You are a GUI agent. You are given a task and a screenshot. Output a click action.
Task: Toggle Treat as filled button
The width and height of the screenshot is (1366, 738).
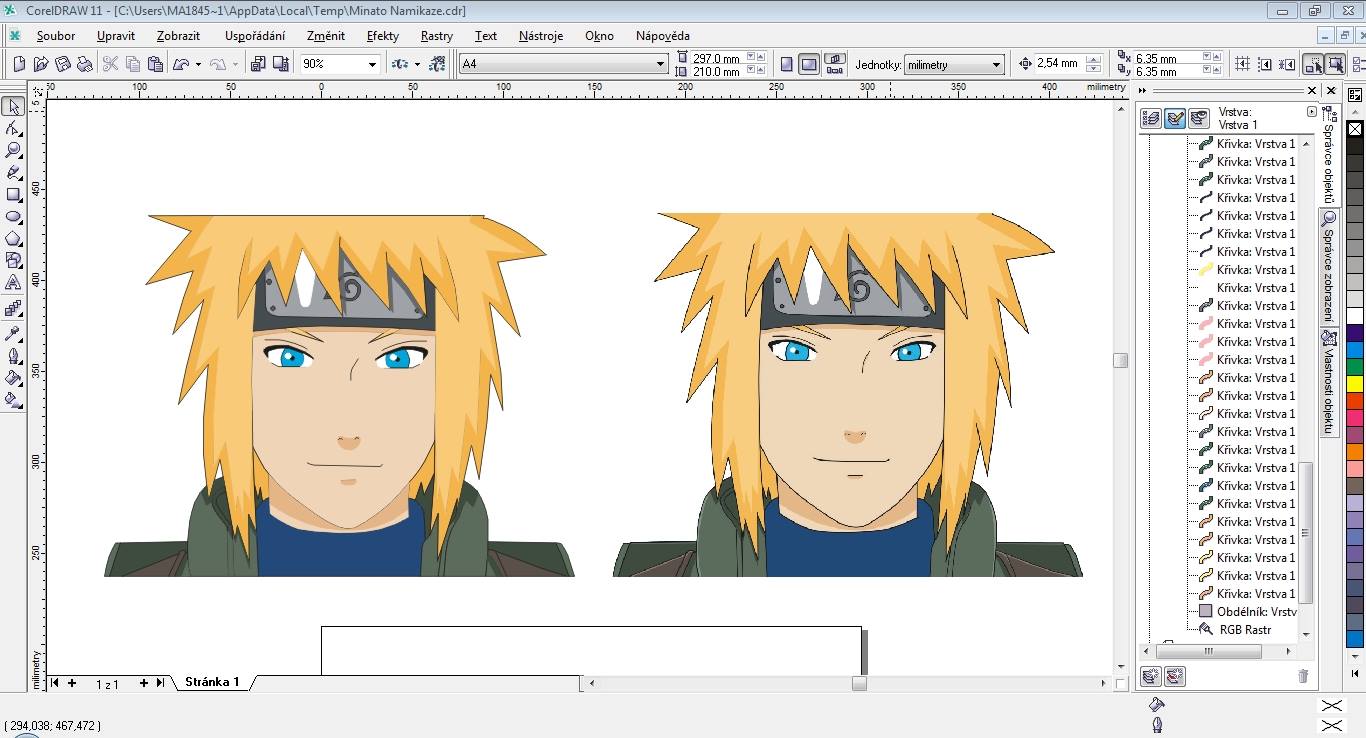coord(1335,64)
